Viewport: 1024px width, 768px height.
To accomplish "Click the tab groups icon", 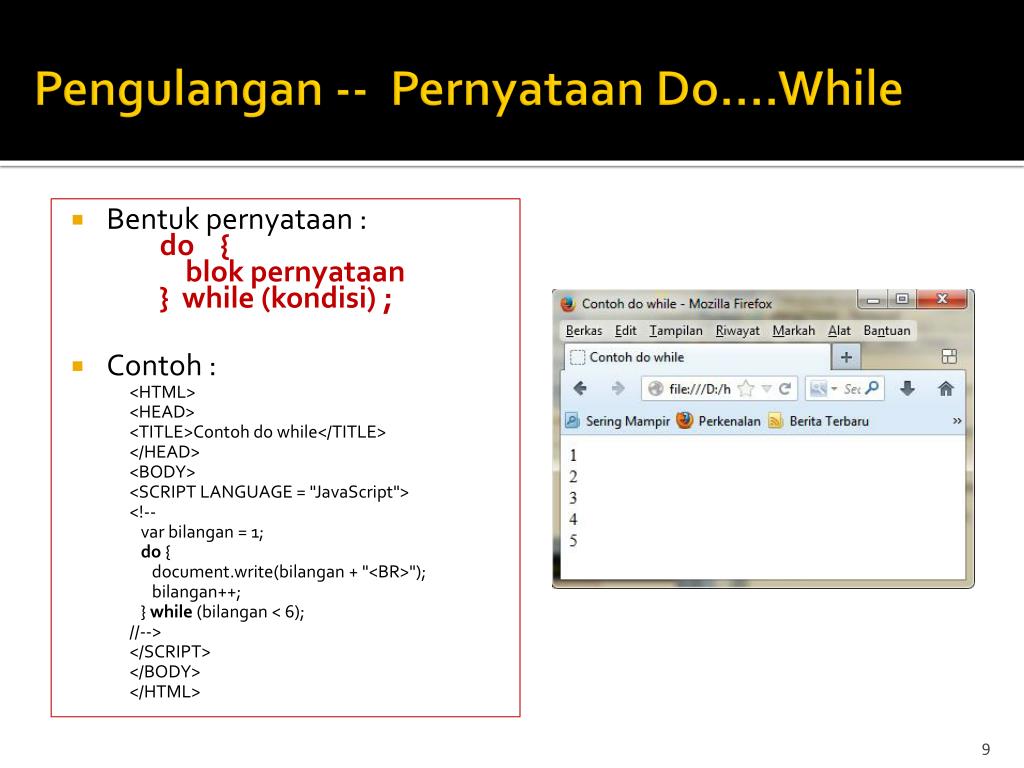I will coord(949,357).
